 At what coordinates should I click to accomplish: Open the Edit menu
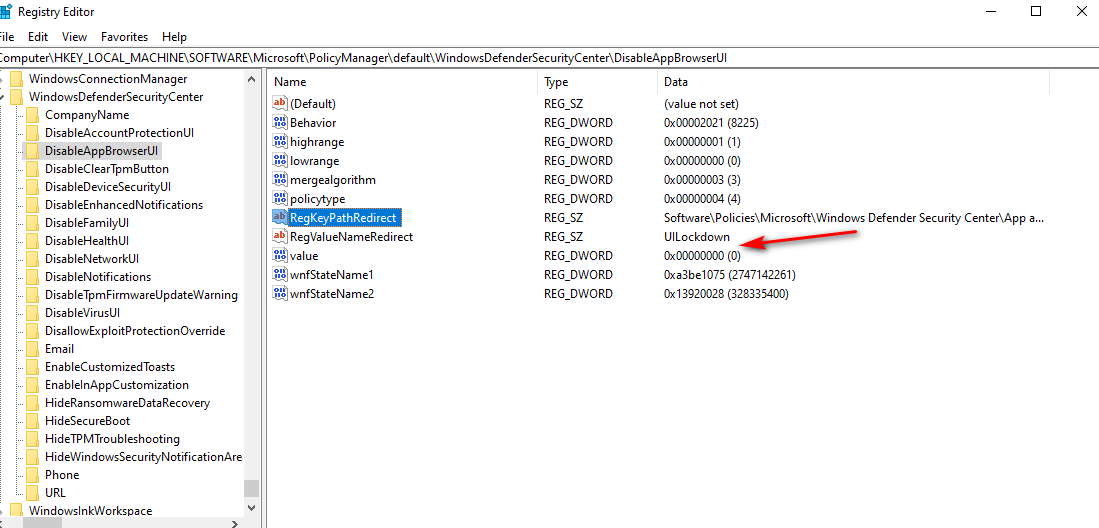pyautogui.click(x=38, y=36)
